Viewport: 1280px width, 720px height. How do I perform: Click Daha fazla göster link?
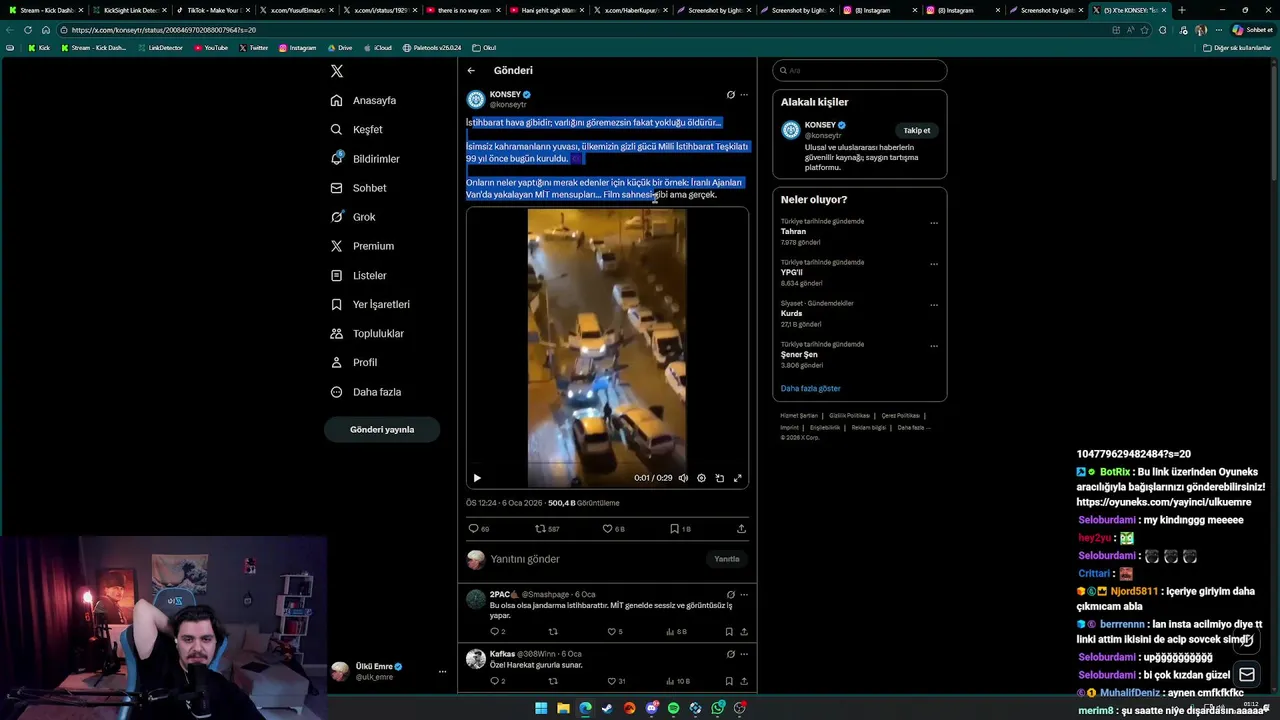tap(810, 388)
